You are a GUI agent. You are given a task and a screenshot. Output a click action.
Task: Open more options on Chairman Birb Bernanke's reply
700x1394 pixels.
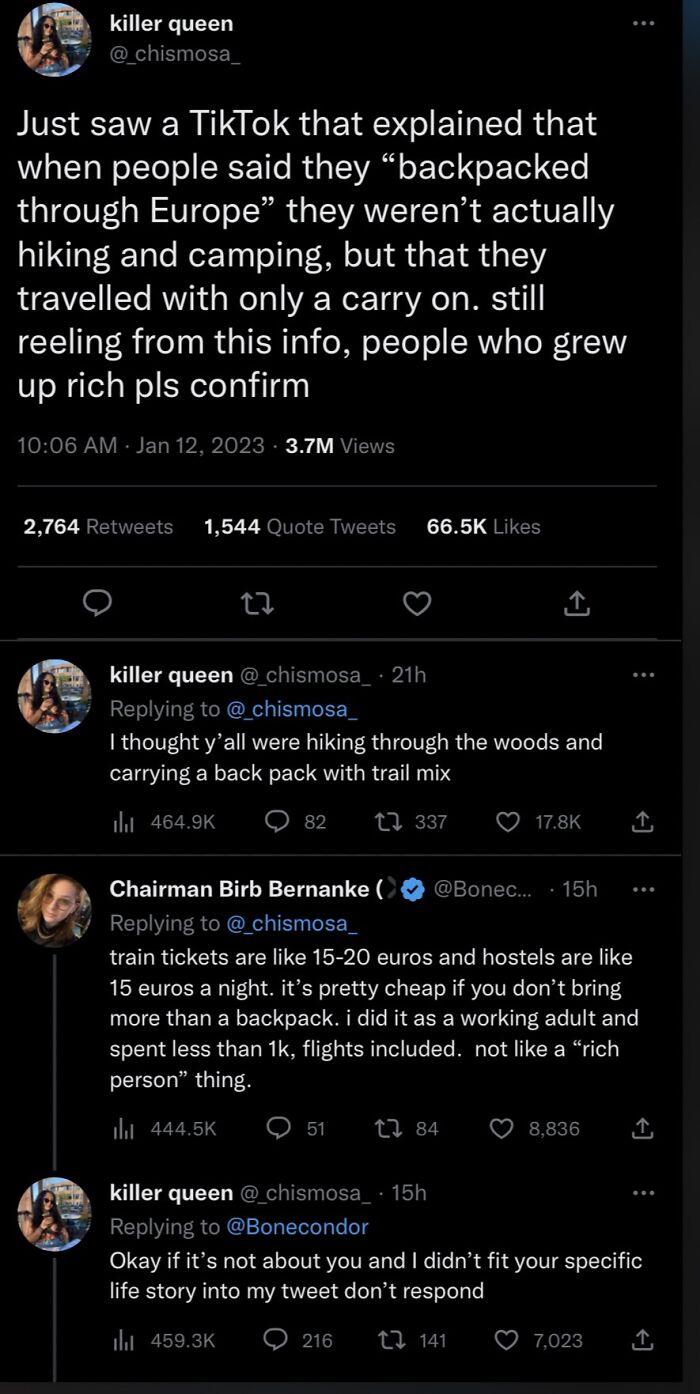[644, 888]
